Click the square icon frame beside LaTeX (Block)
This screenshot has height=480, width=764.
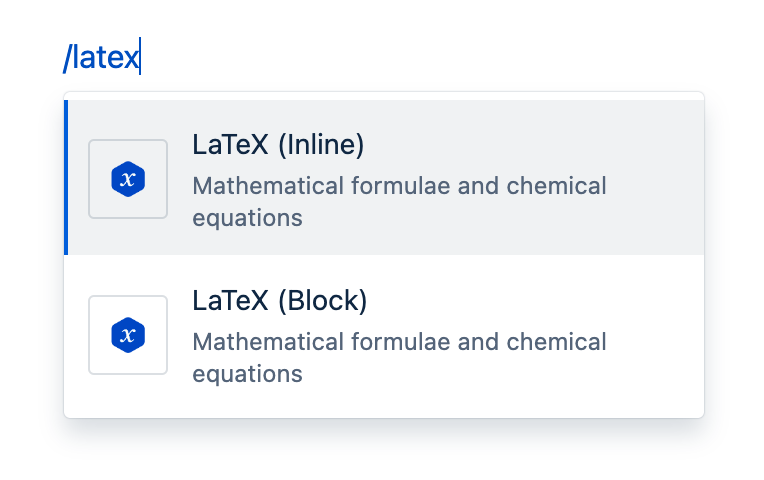[x=98, y=306]
